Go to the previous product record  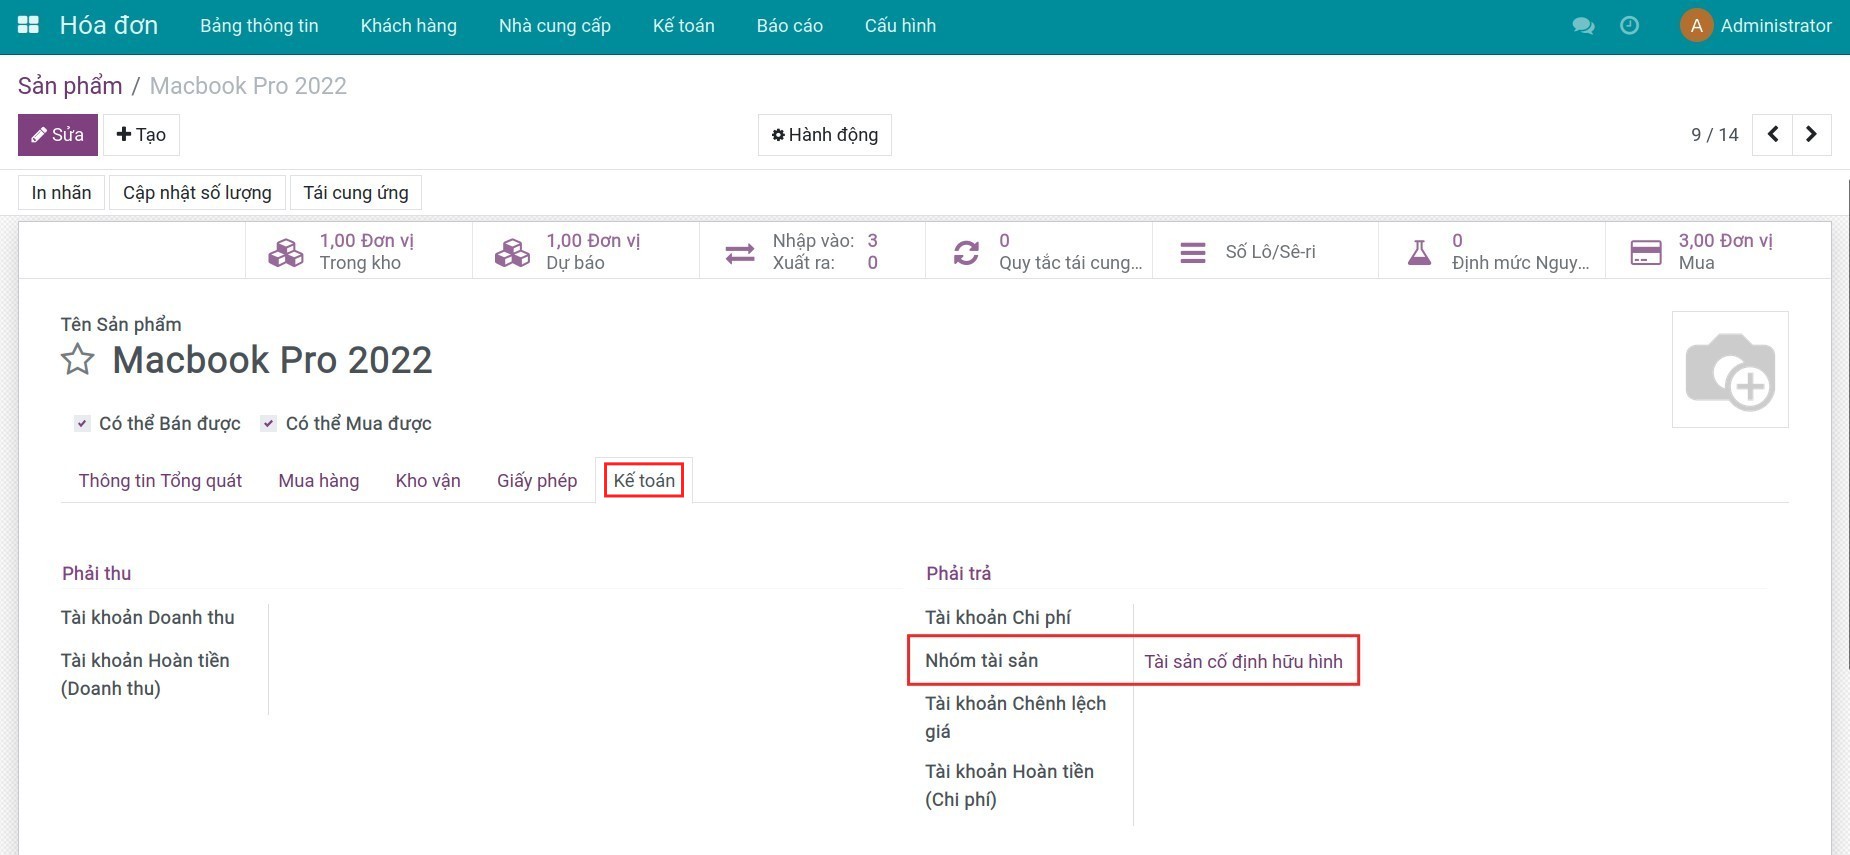1773,134
